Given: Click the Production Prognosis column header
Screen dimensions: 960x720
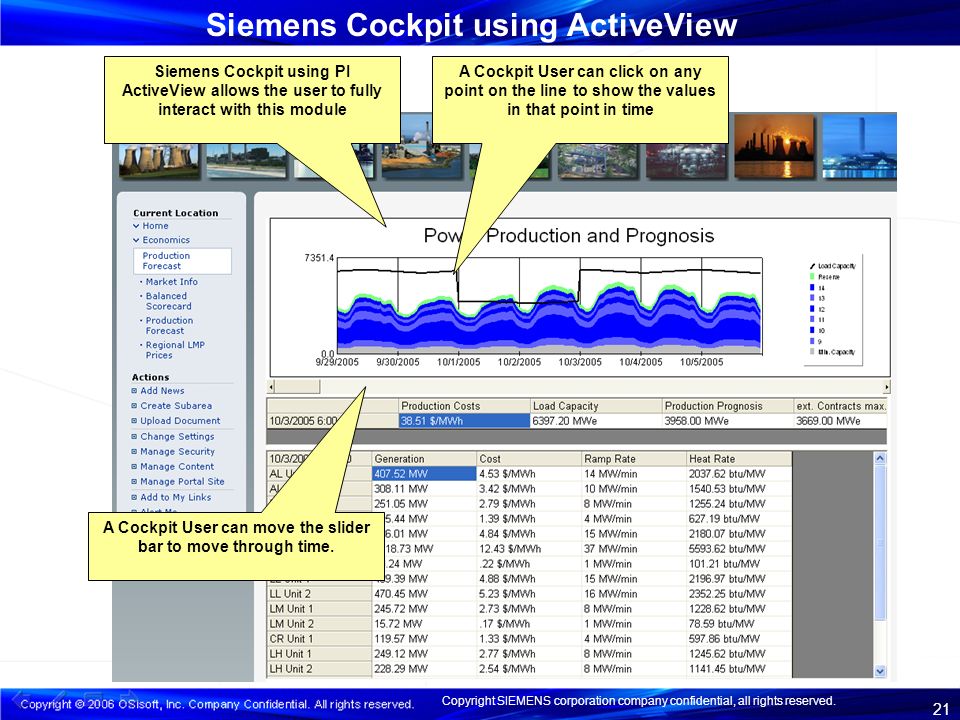Looking at the screenshot, I should pos(727,406).
